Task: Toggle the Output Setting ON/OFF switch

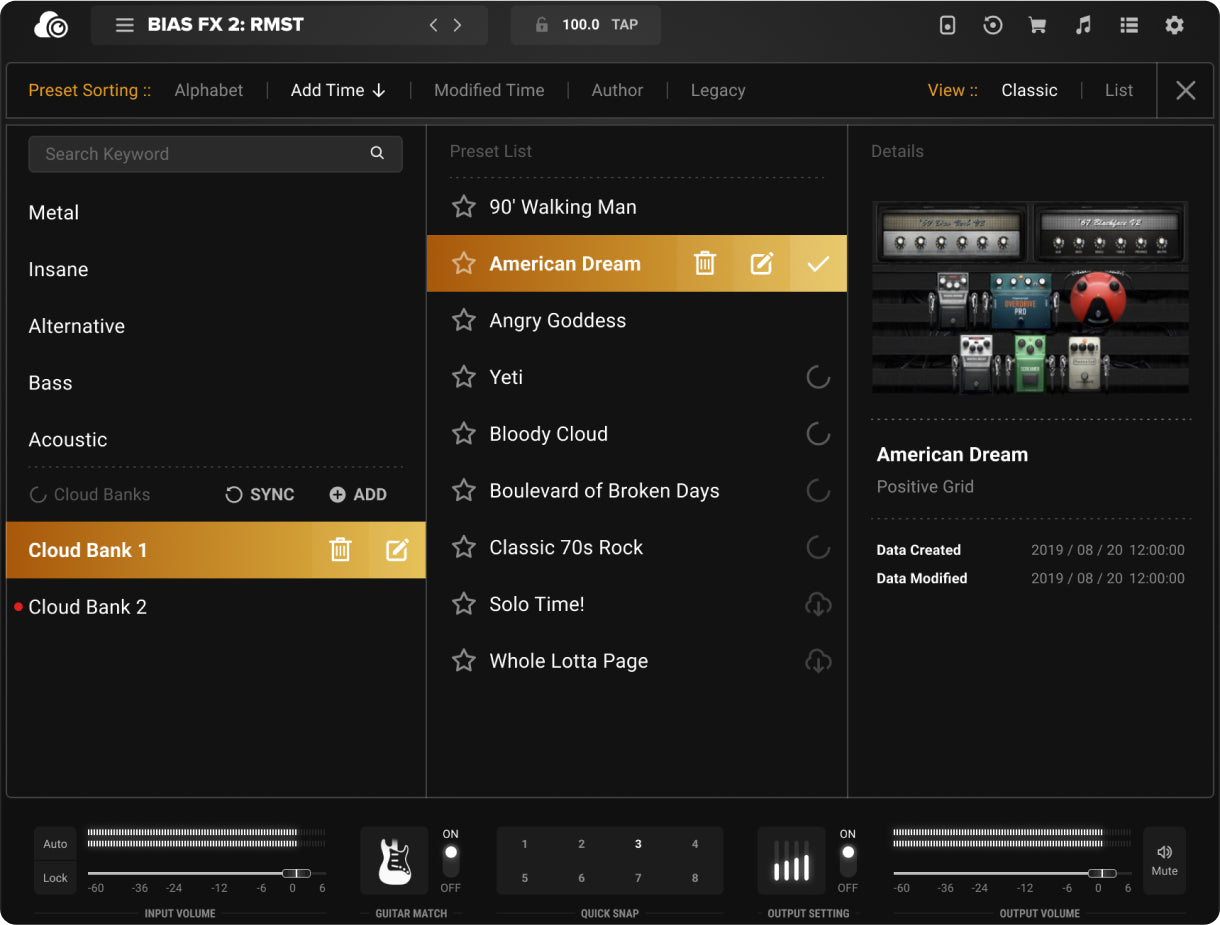Action: click(x=848, y=860)
